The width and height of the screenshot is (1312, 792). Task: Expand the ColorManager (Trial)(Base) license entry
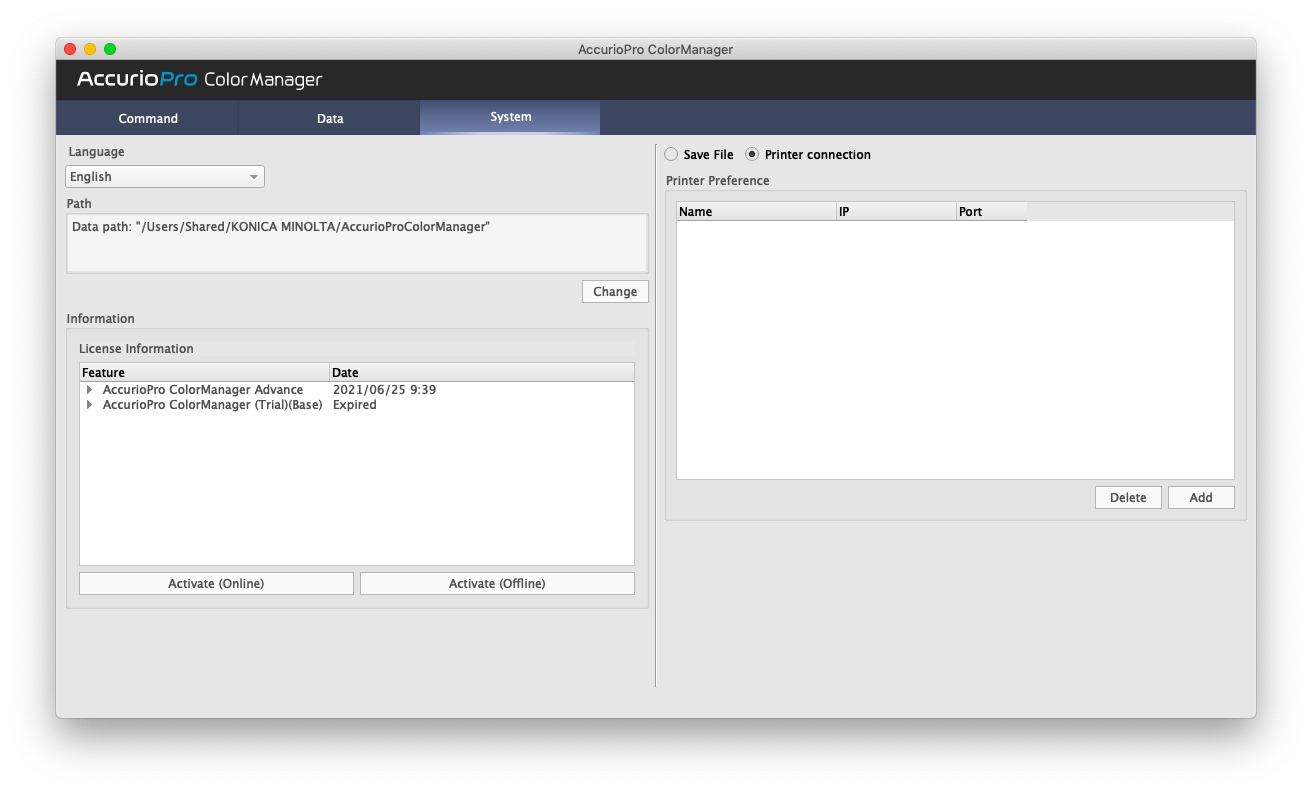click(x=89, y=405)
